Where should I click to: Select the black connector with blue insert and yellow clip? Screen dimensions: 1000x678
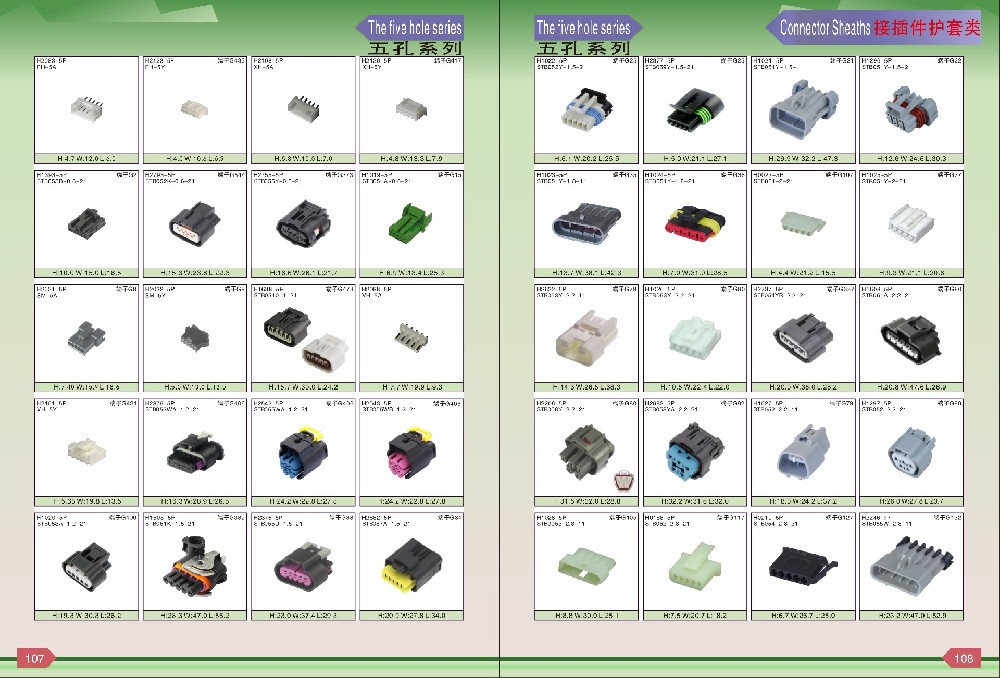pos(303,451)
